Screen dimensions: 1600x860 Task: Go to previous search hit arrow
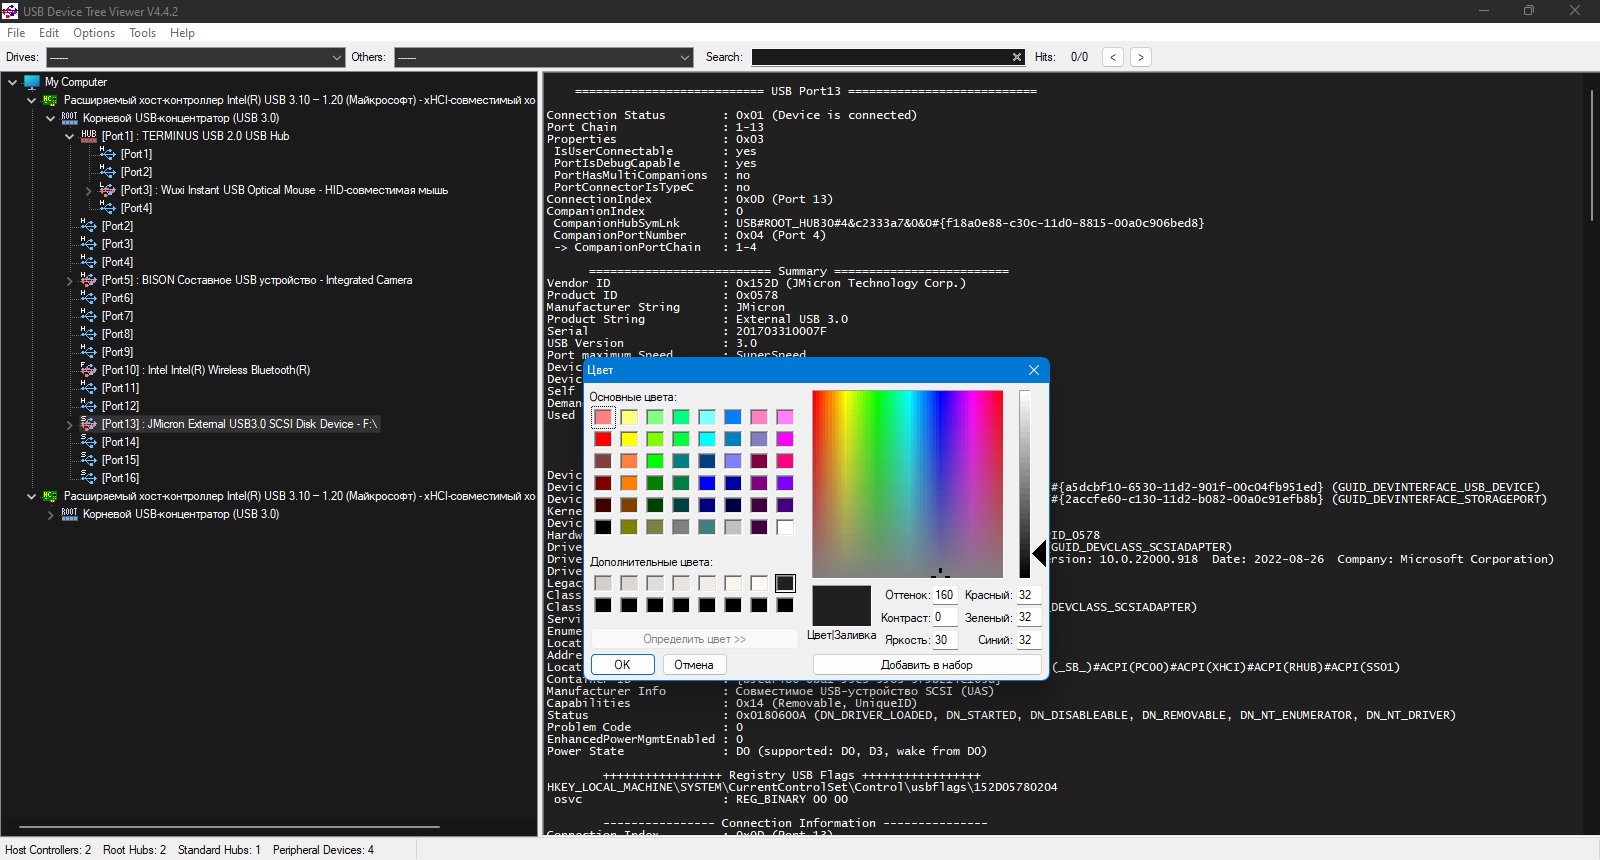[1113, 57]
